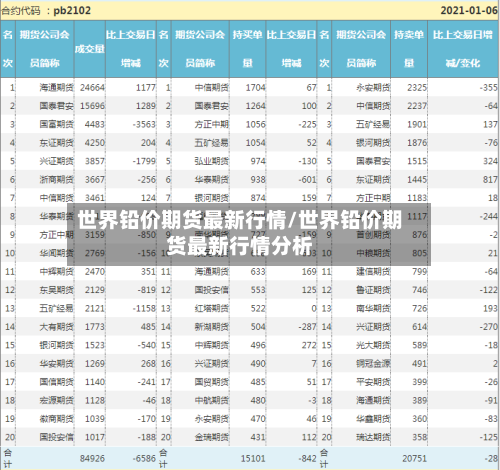The width and height of the screenshot is (500, 470).
Task: Click the 瑞达期货 company cell
Action: pyautogui.click(x=373, y=437)
